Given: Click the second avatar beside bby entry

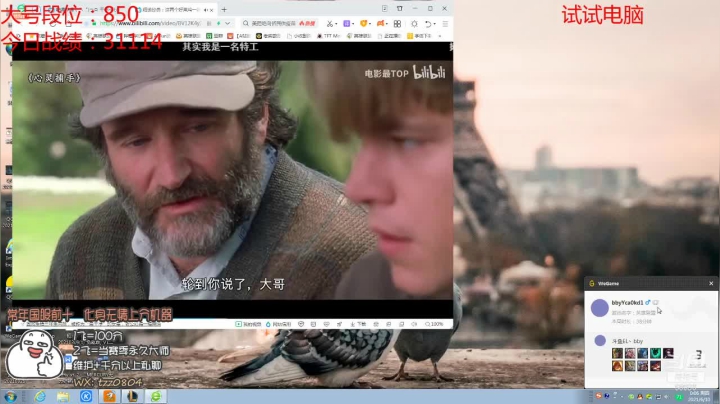Looking at the screenshot, I should click(x=600, y=340).
